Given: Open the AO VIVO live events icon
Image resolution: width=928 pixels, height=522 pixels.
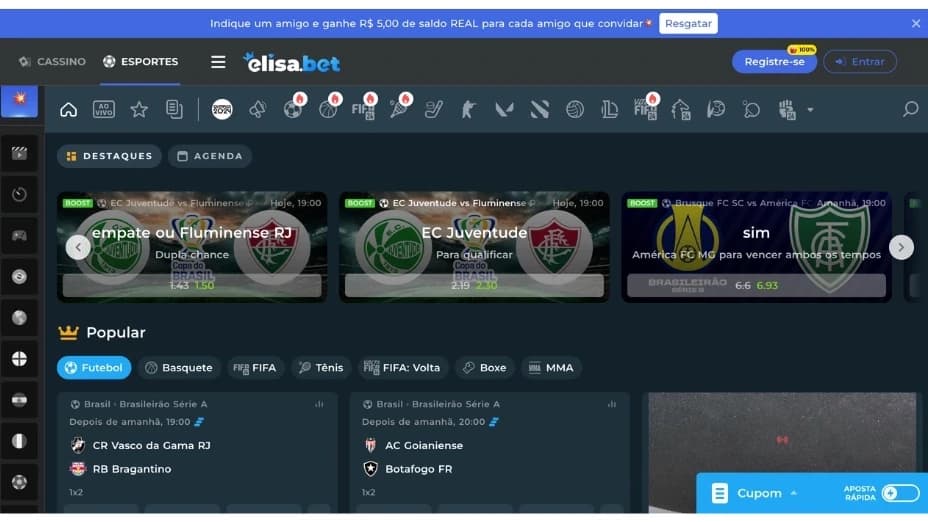Looking at the screenshot, I should tap(104, 109).
